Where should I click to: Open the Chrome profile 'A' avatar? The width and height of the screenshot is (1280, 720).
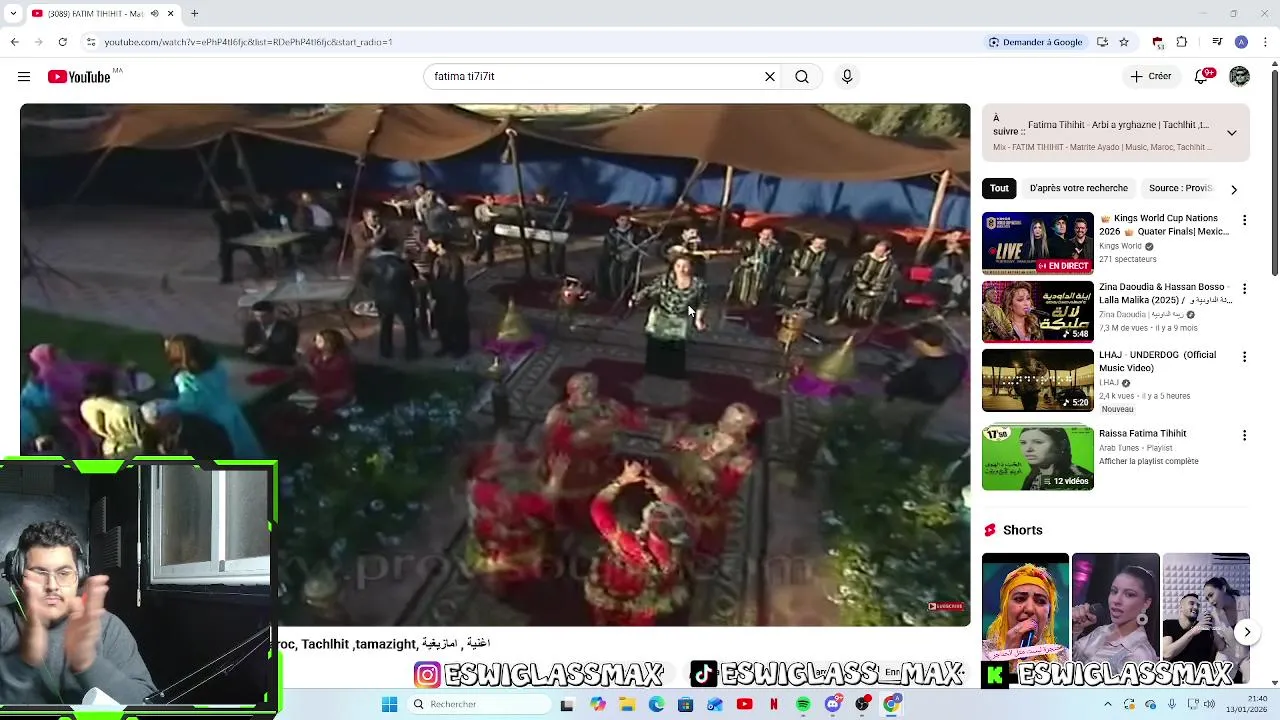click(x=1241, y=42)
